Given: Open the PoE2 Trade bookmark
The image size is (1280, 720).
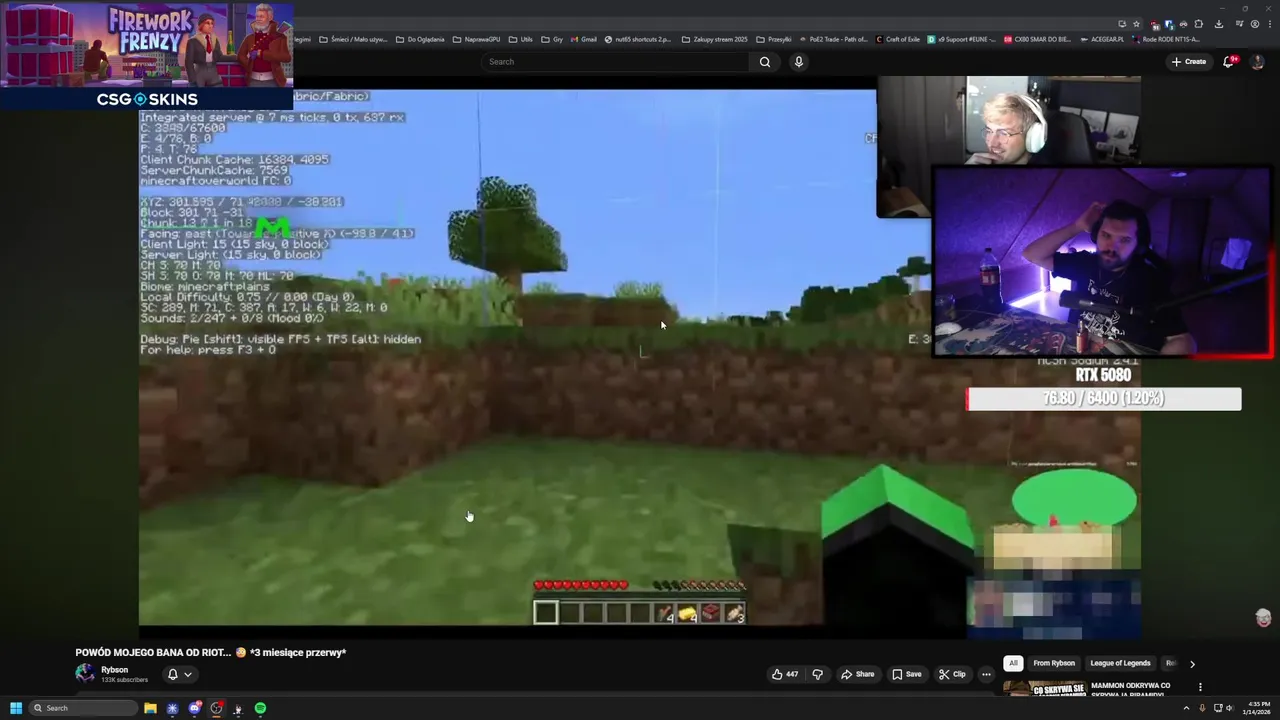Looking at the screenshot, I should (833, 39).
